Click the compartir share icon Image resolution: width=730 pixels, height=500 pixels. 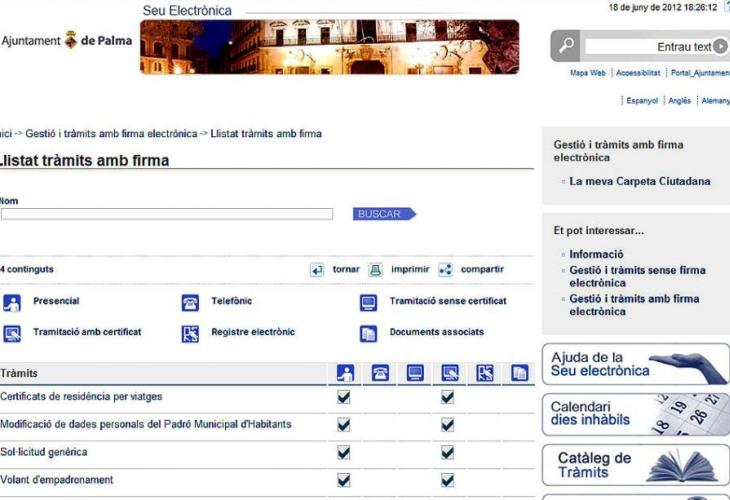(x=445, y=270)
